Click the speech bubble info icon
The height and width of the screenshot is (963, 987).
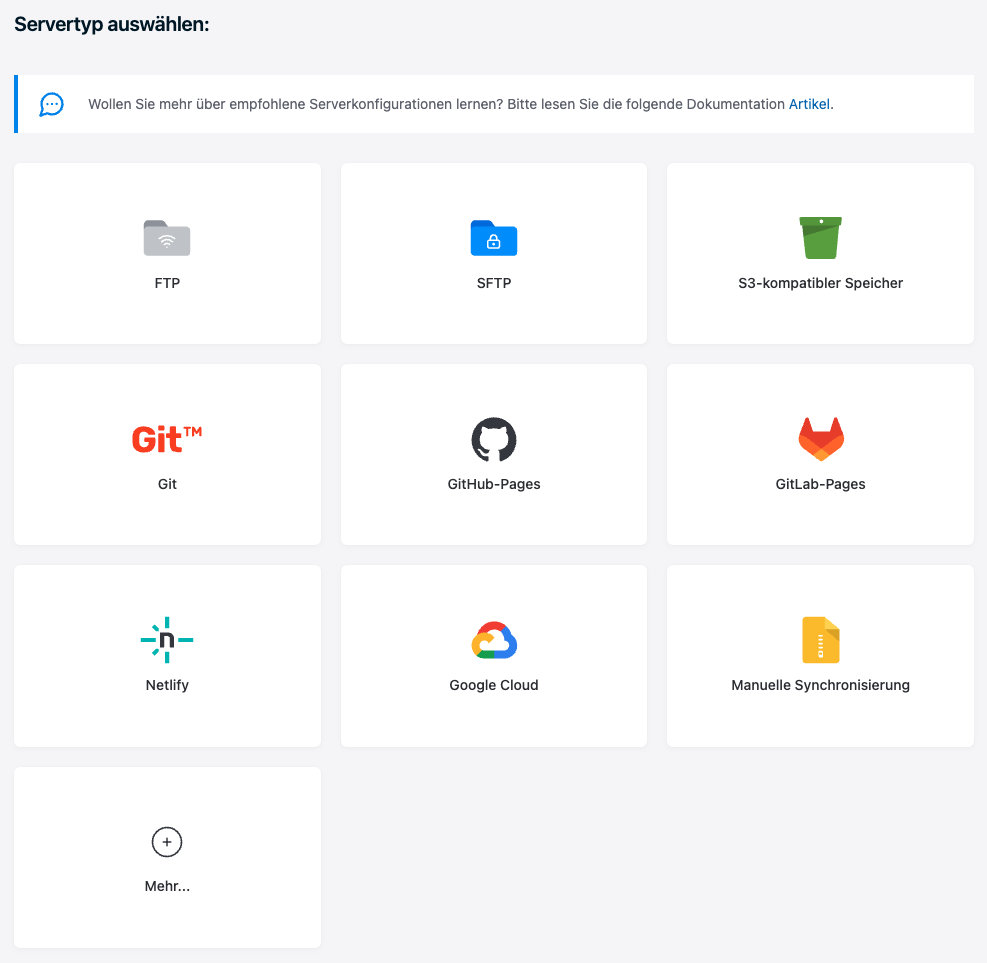(x=52, y=104)
